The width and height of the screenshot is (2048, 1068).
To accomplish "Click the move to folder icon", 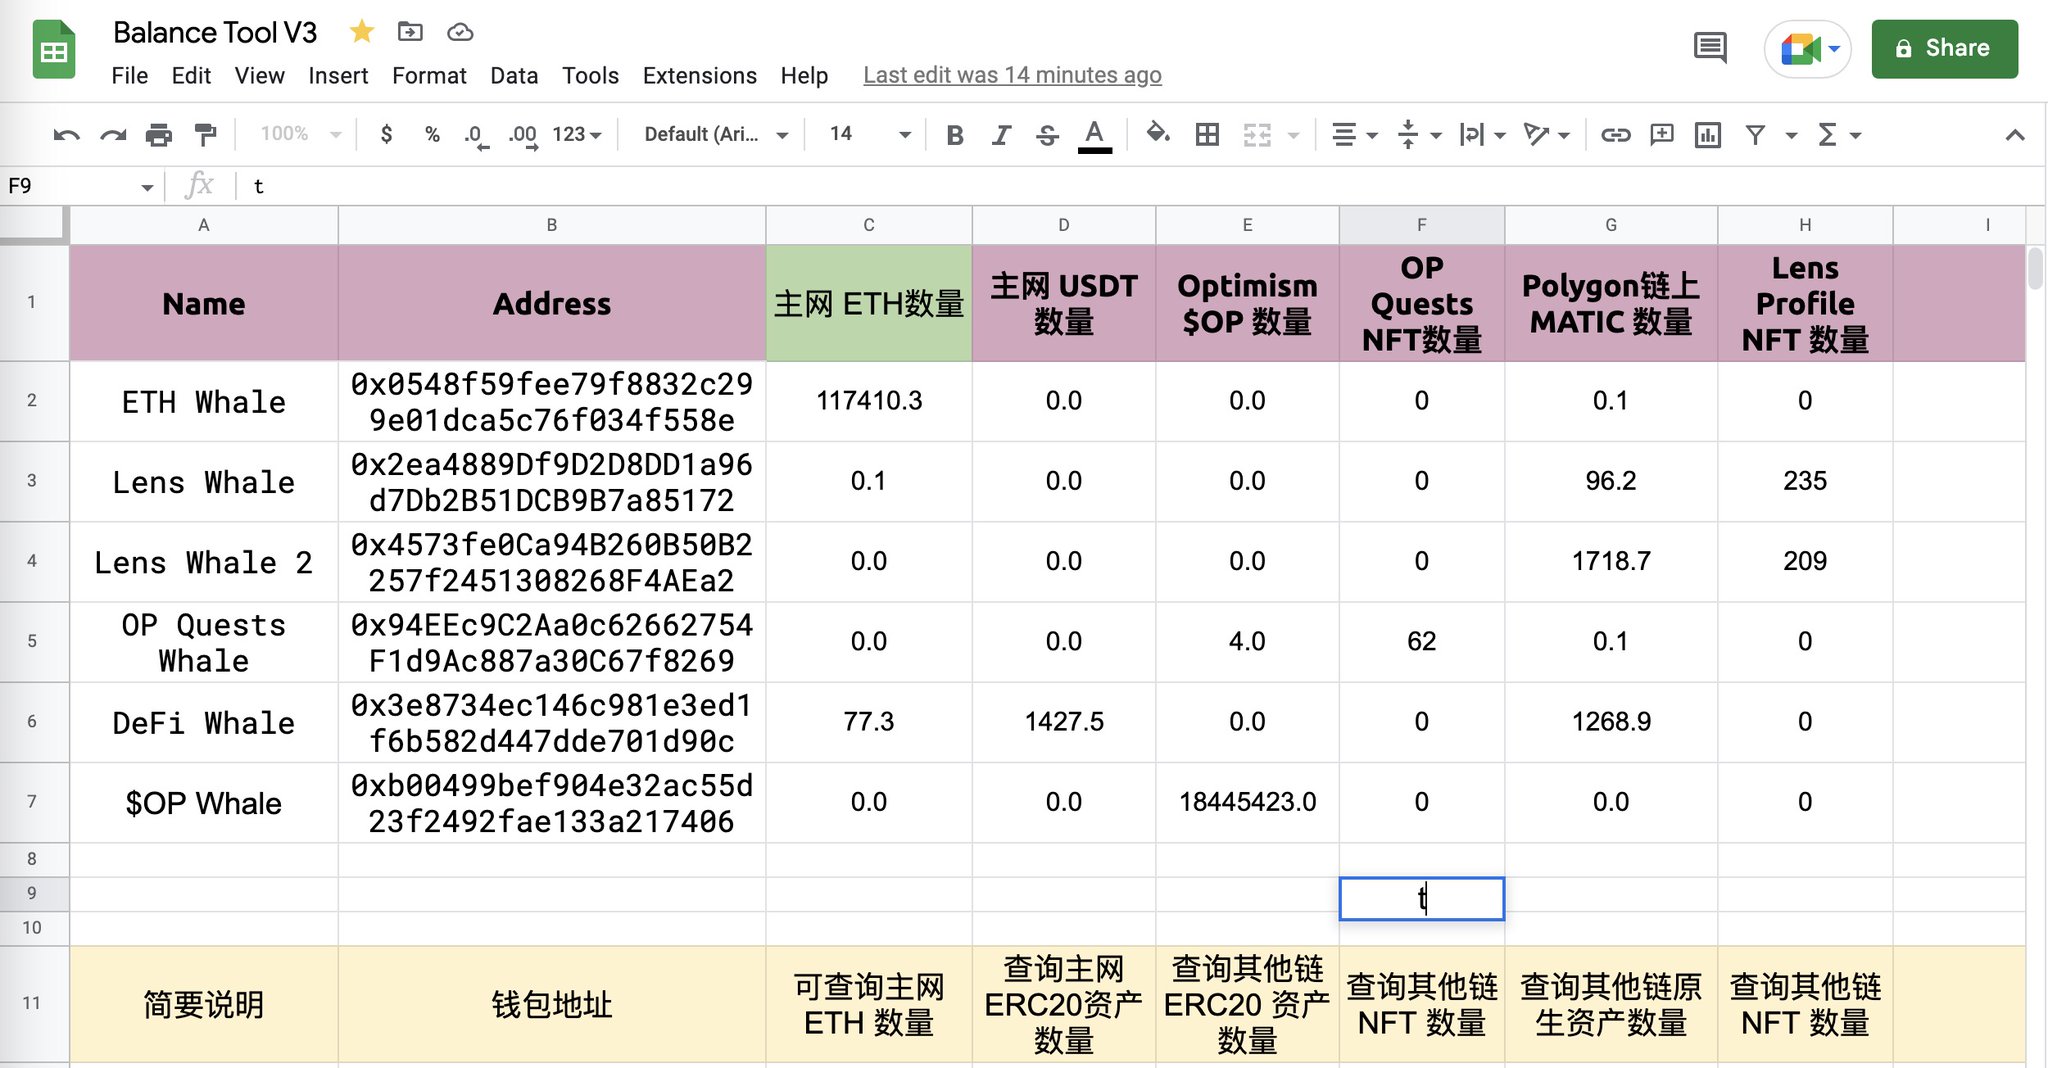I will (x=410, y=32).
